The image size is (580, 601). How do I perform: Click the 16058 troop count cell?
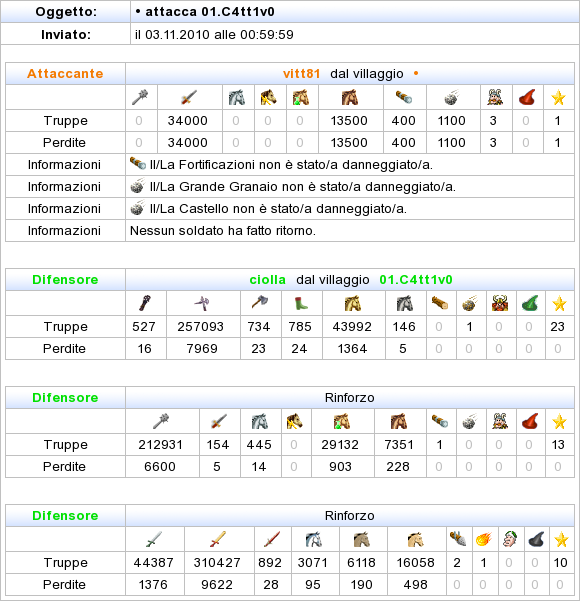416,563
